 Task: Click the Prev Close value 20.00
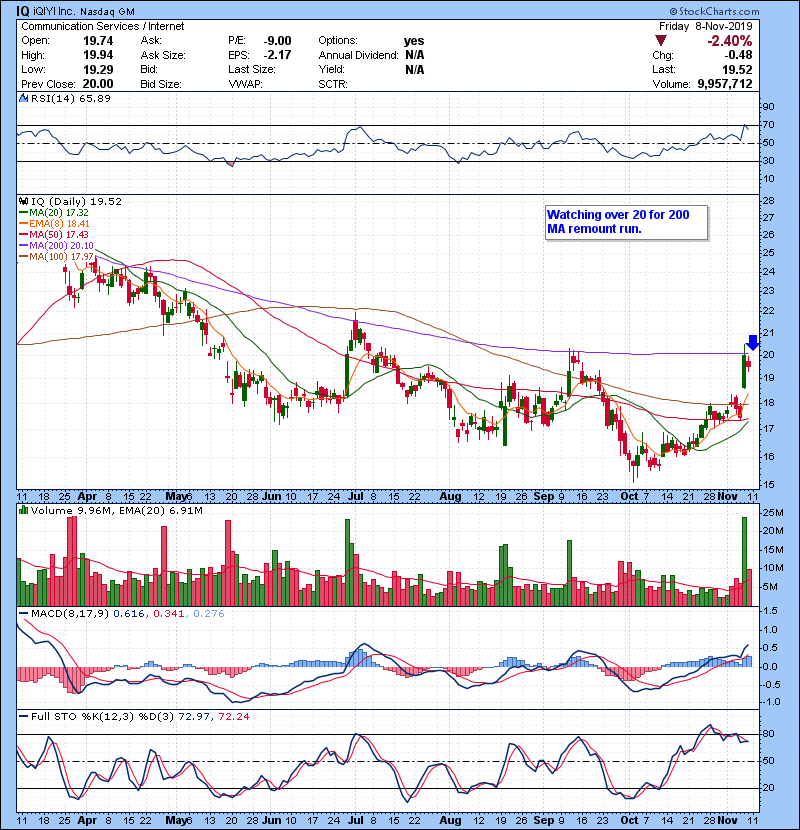(x=98, y=84)
